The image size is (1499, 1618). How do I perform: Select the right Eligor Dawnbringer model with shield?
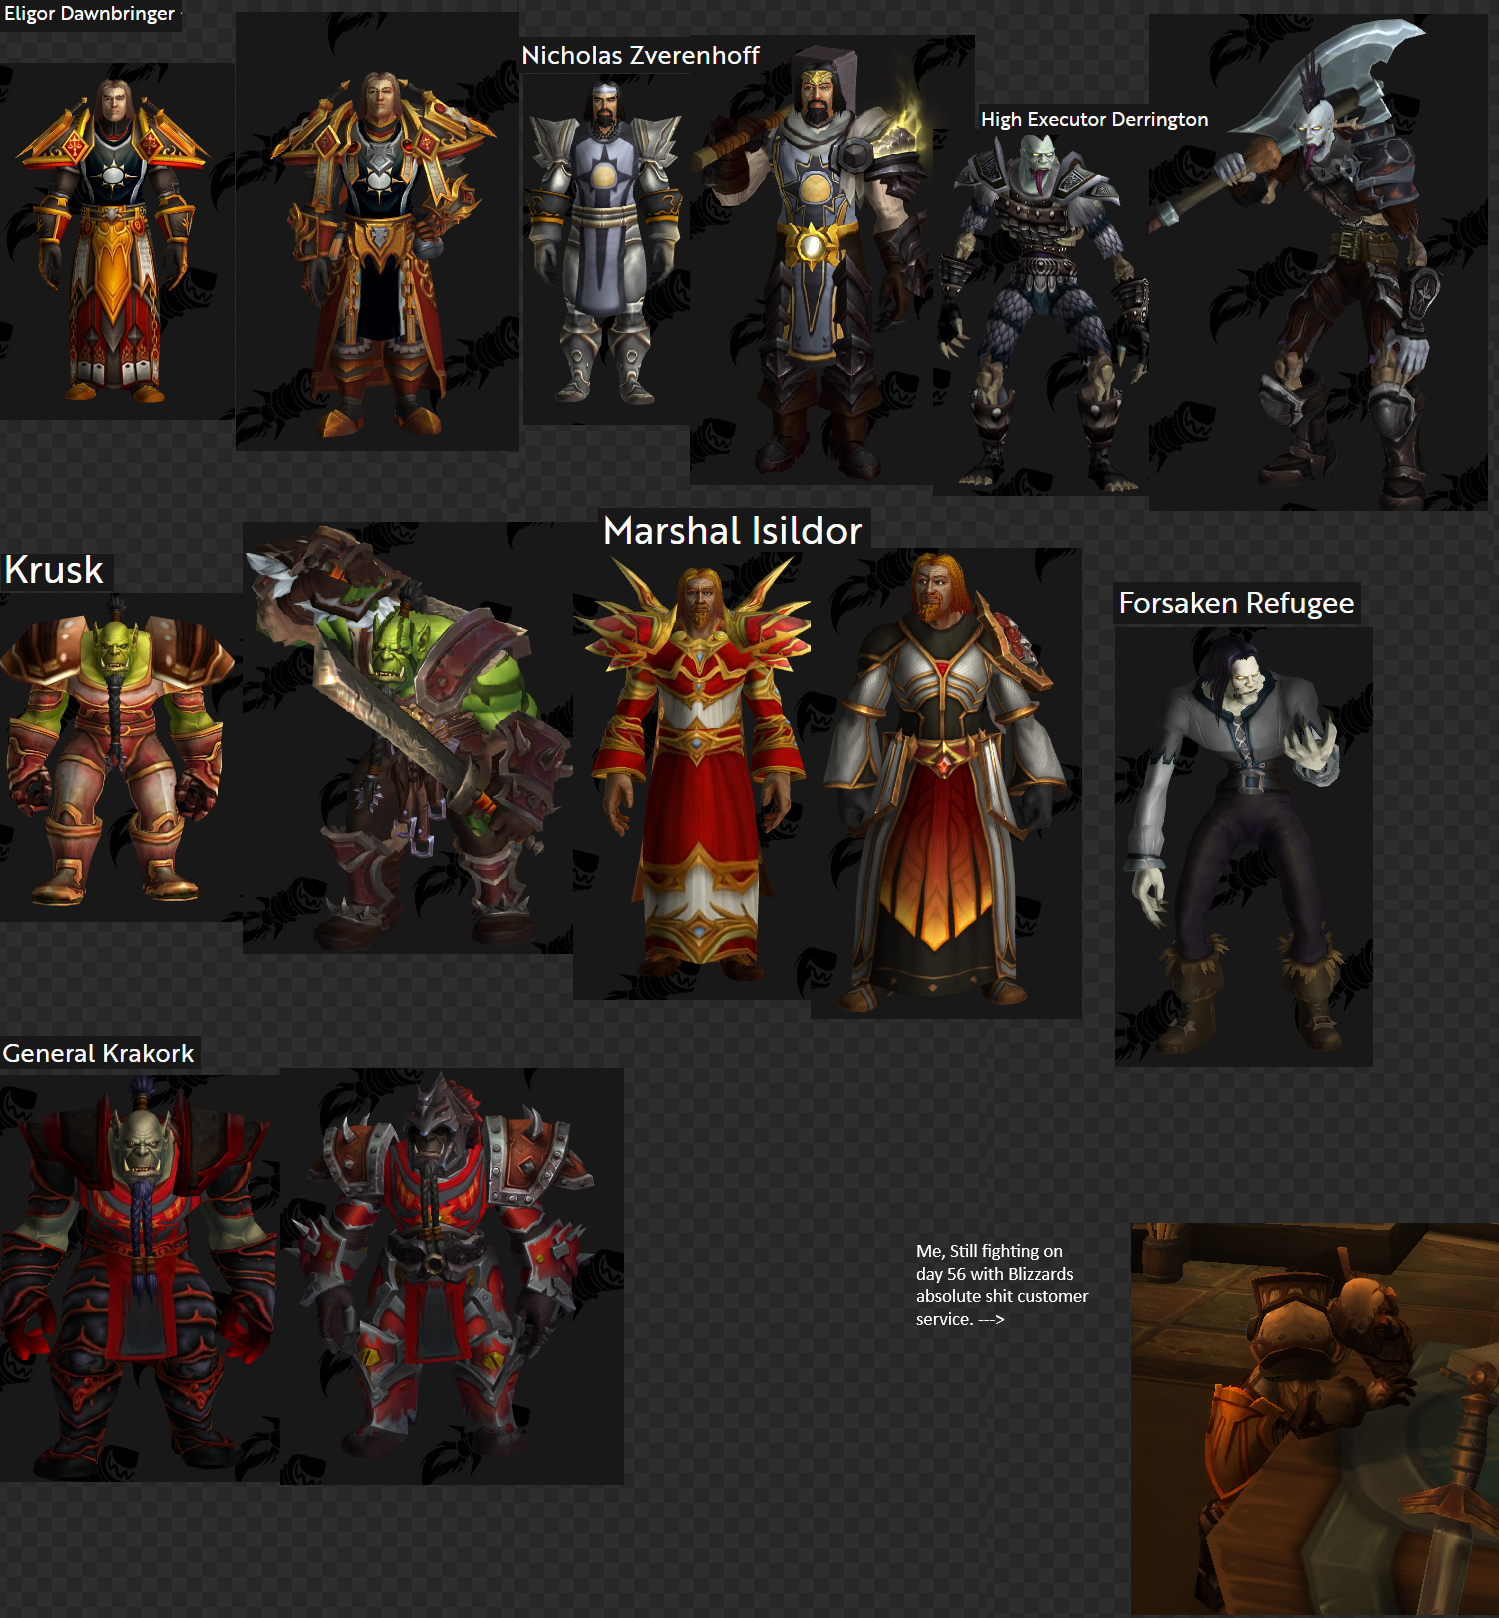click(378, 250)
